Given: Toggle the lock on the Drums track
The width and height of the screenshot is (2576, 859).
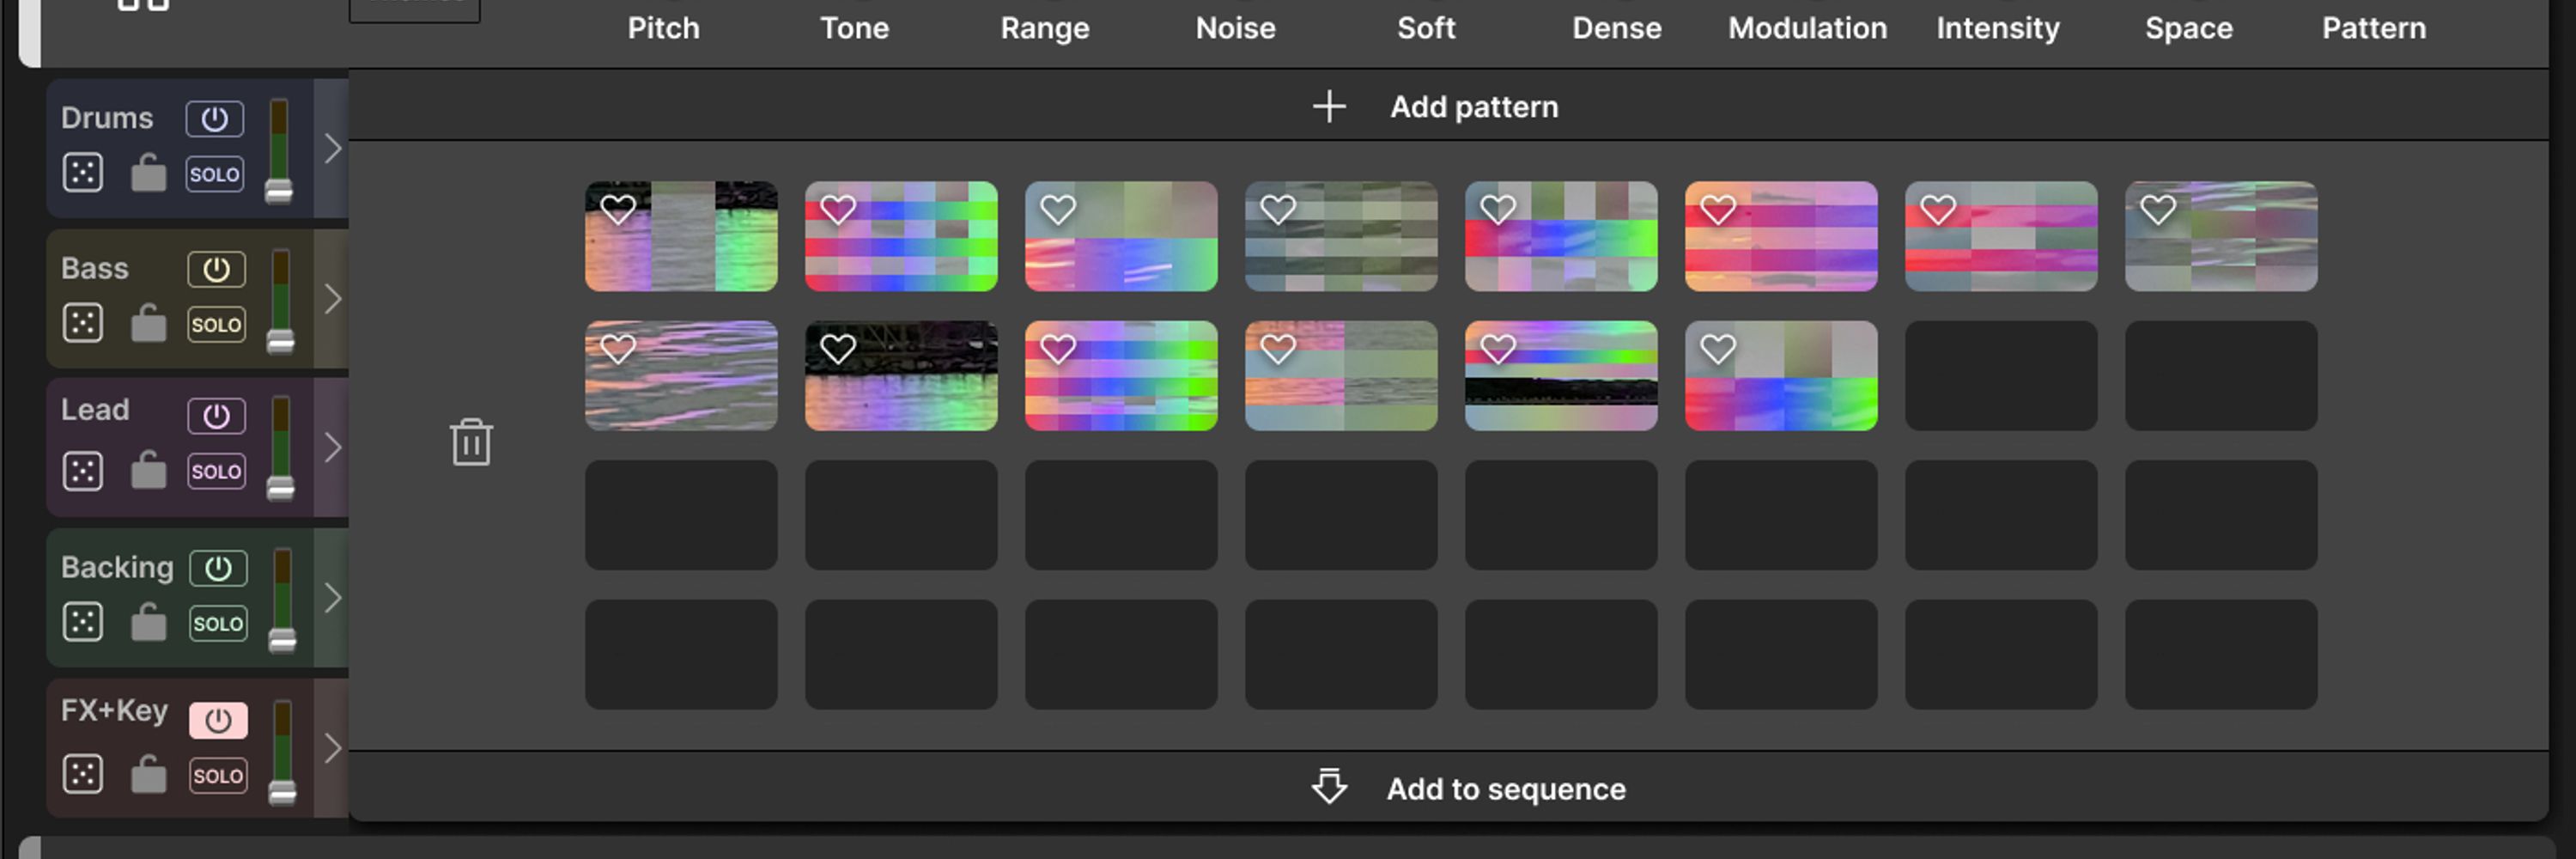Looking at the screenshot, I should [148, 172].
